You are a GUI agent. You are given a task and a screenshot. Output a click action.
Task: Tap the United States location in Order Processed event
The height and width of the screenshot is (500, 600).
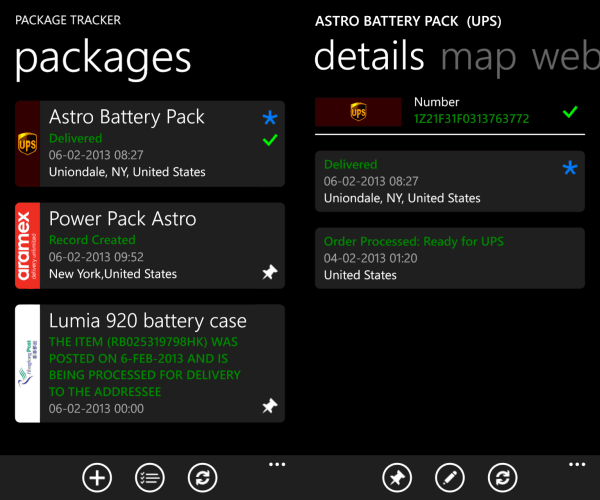[360, 275]
